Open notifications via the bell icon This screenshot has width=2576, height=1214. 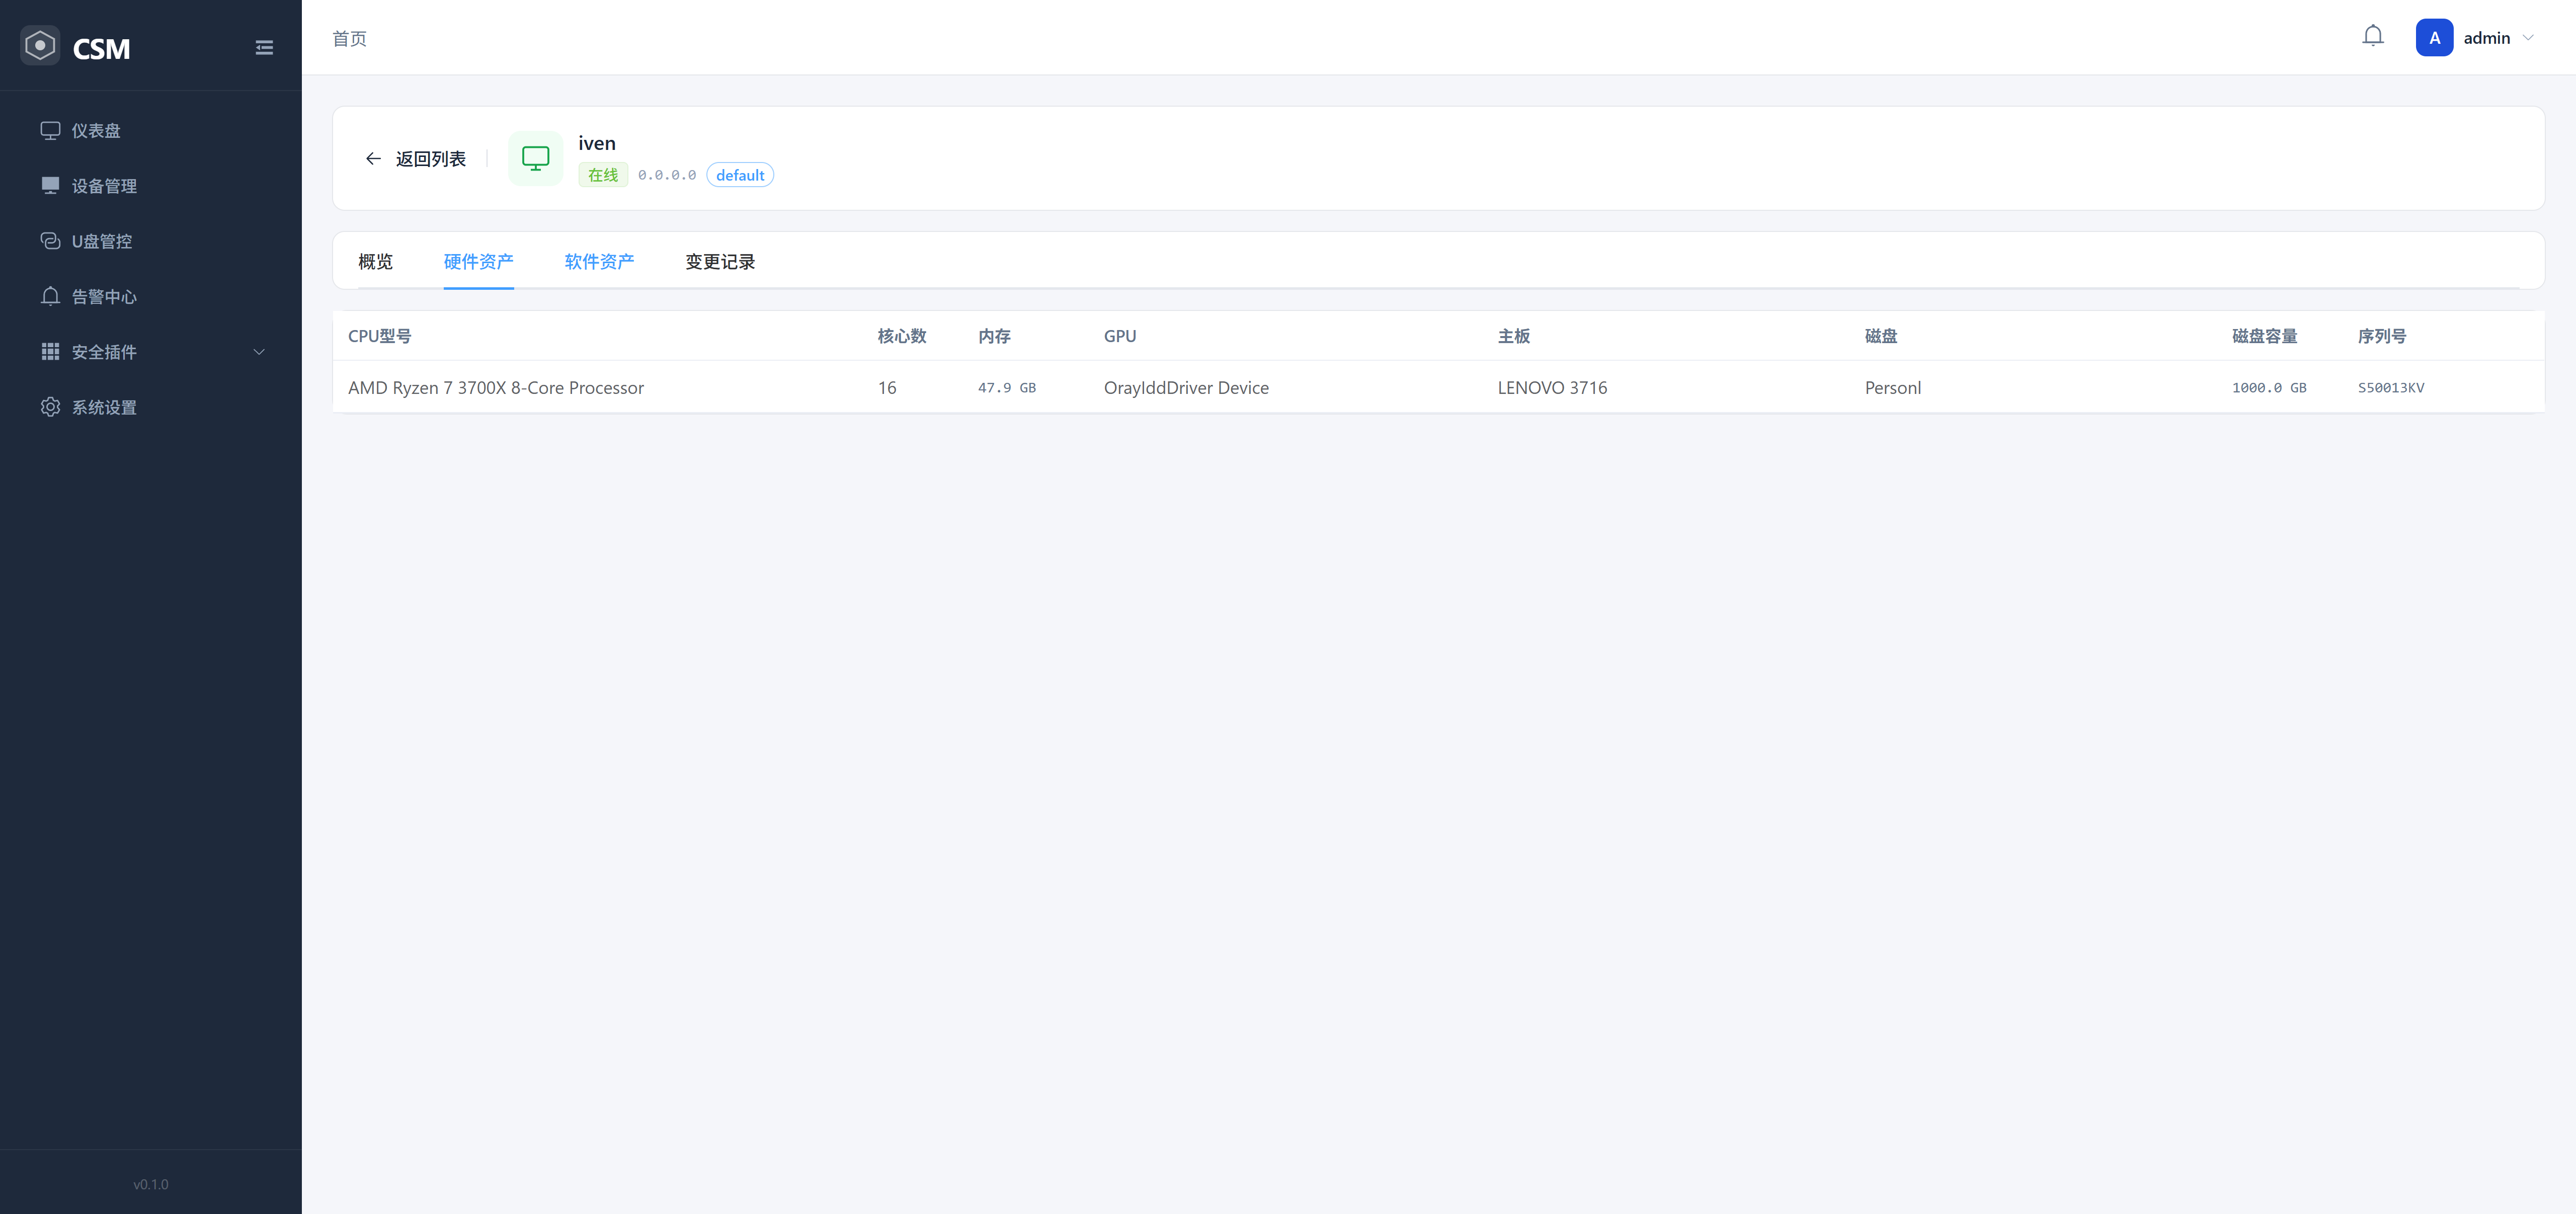point(2372,37)
